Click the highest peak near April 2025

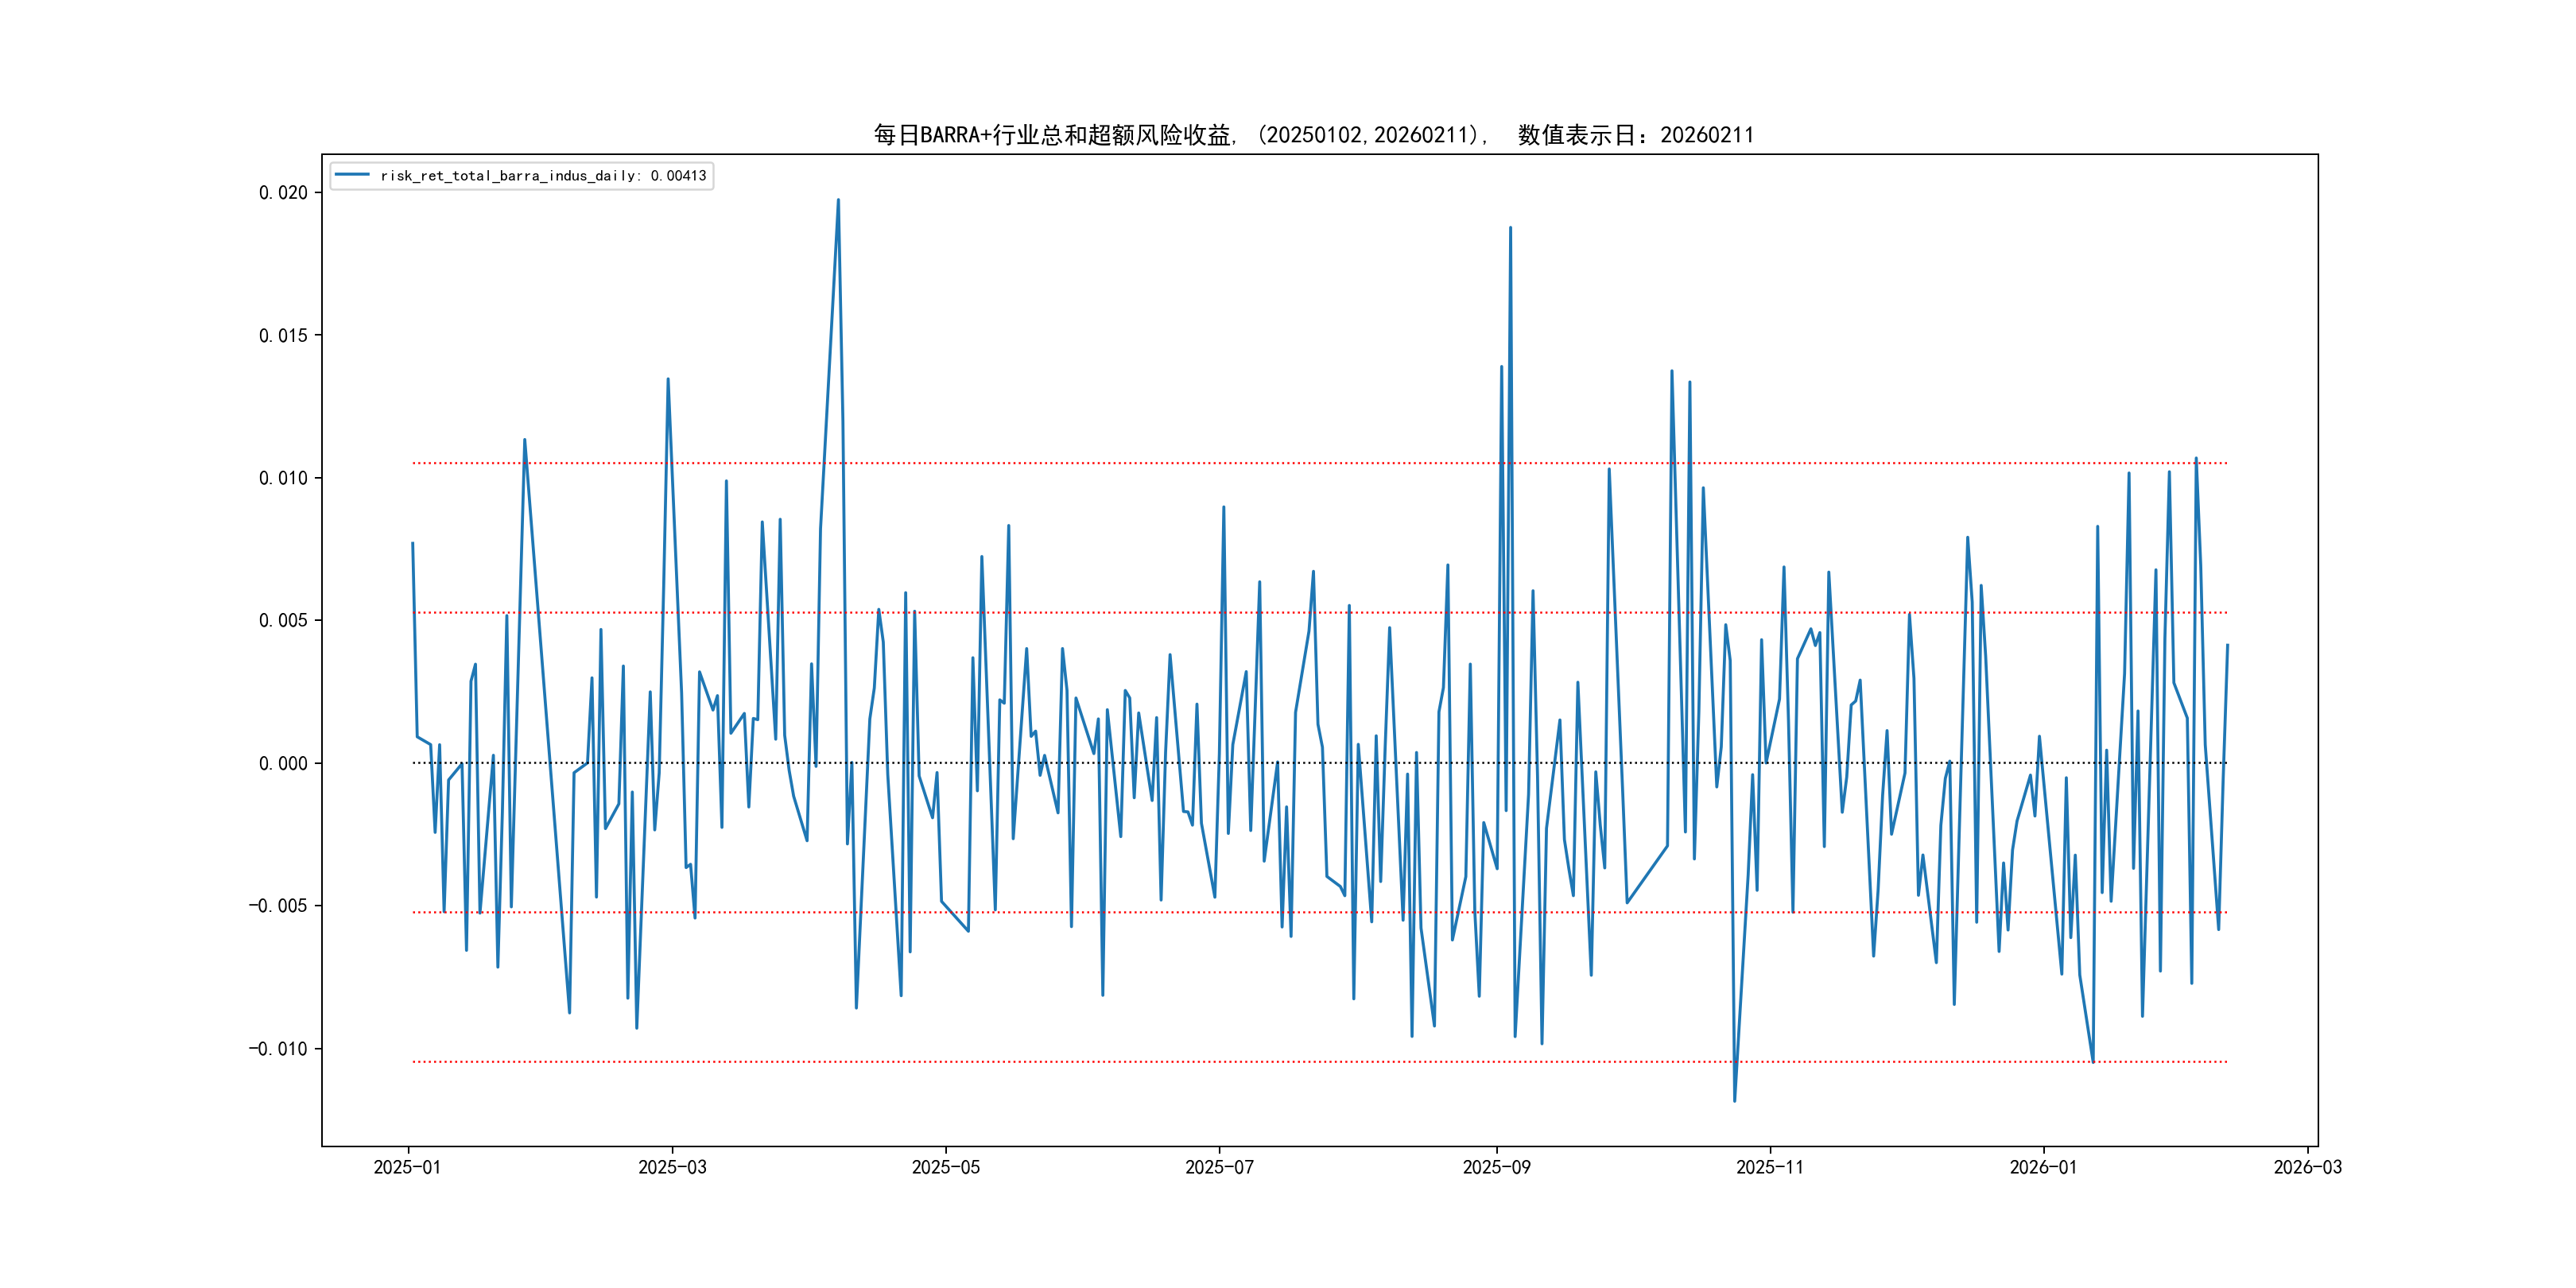(x=838, y=200)
